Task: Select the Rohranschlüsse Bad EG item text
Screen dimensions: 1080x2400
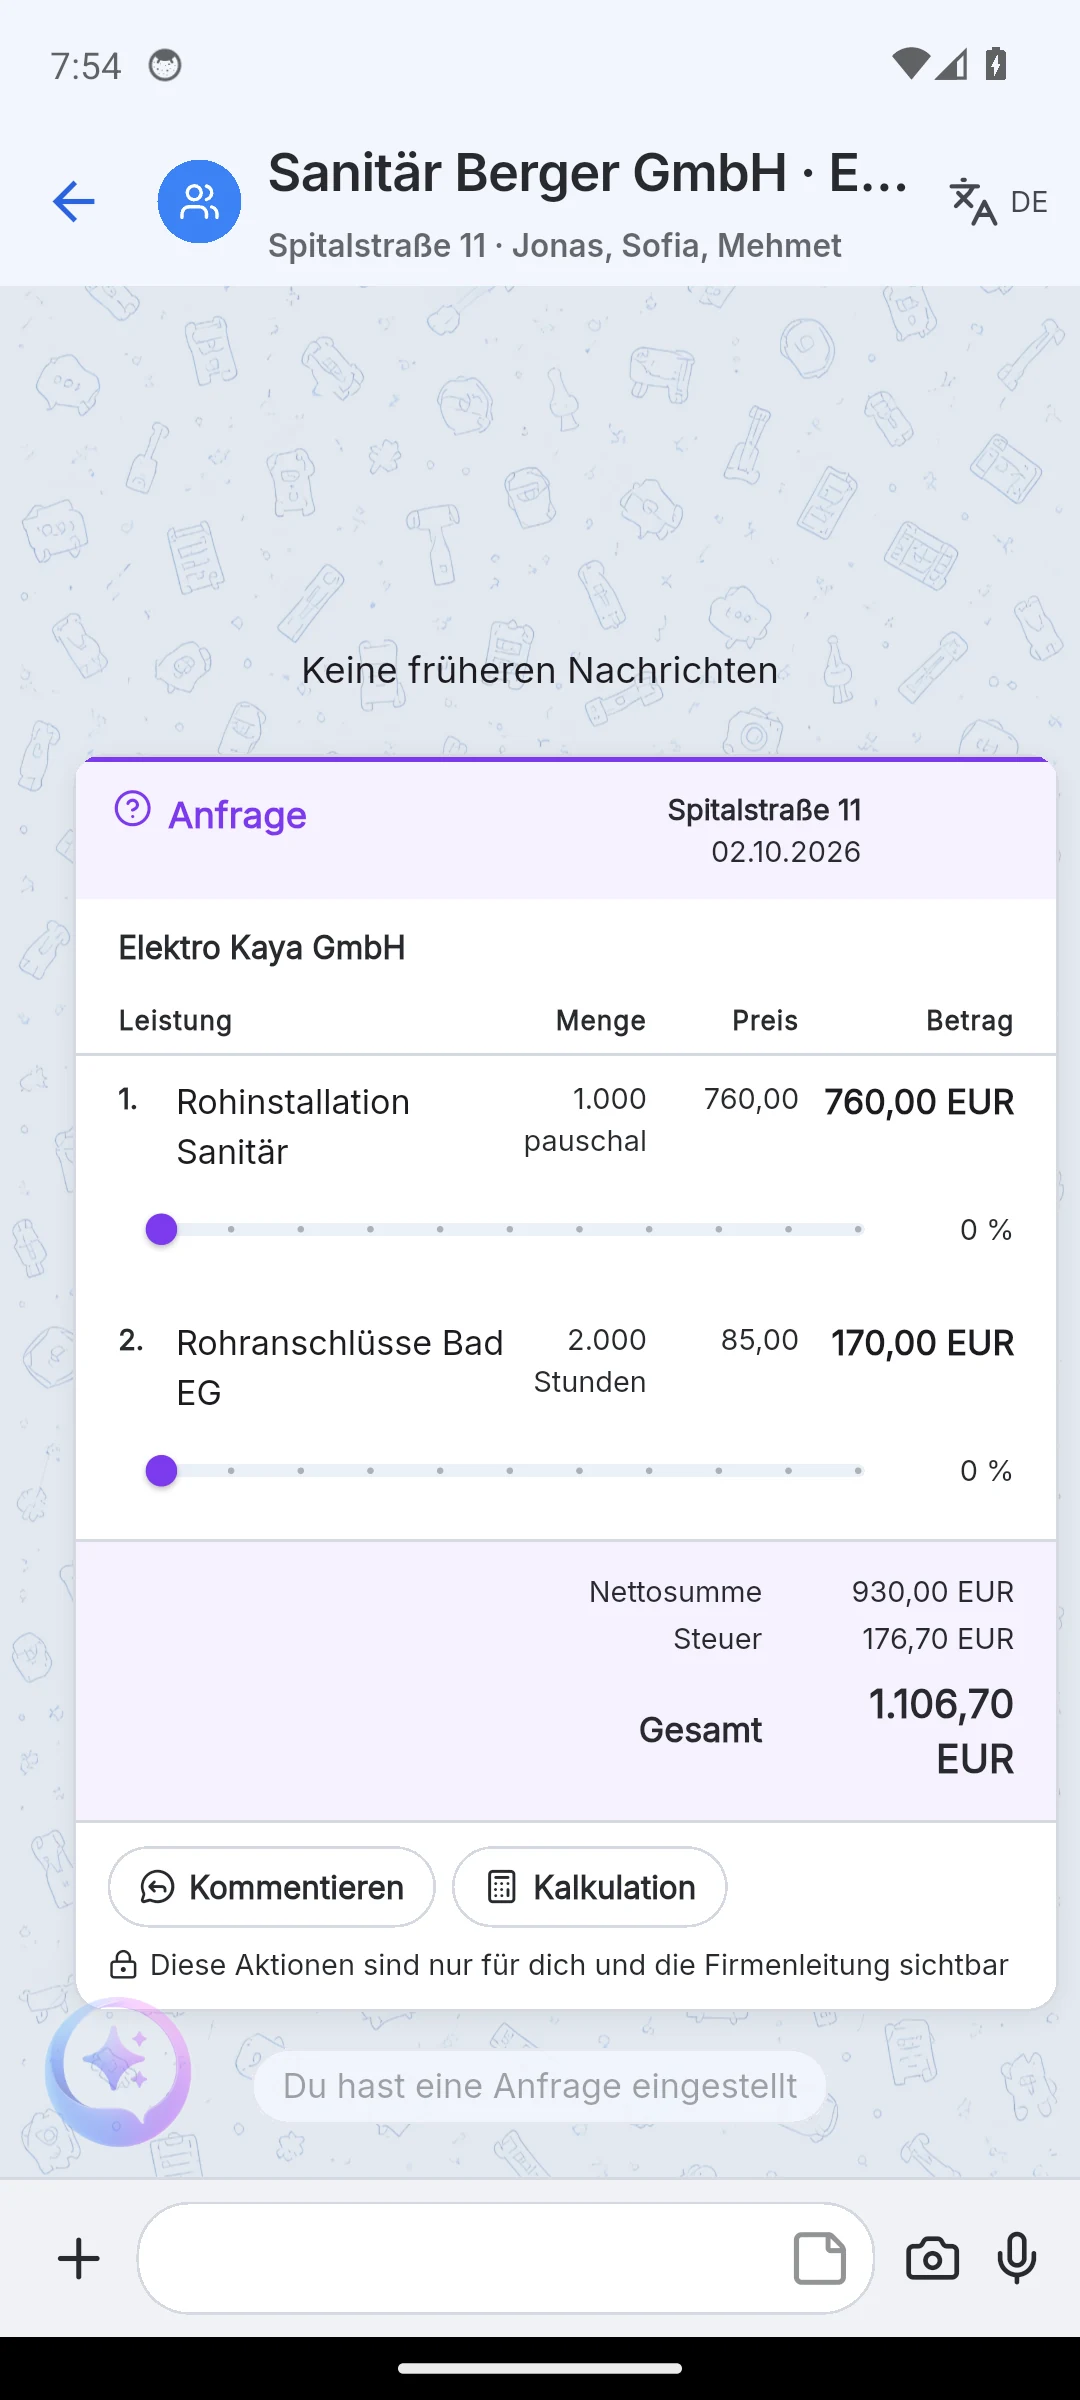Action: coord(340,1367)
